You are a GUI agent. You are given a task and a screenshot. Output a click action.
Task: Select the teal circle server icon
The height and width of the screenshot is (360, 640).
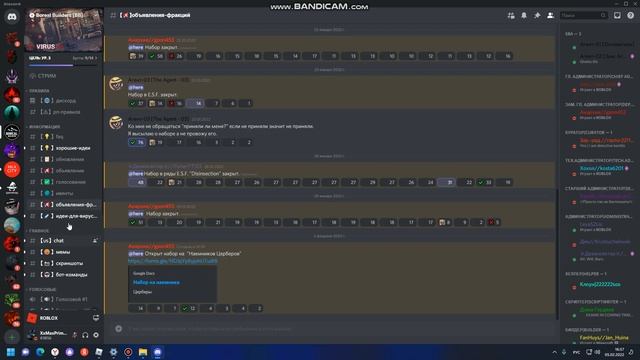12,113
